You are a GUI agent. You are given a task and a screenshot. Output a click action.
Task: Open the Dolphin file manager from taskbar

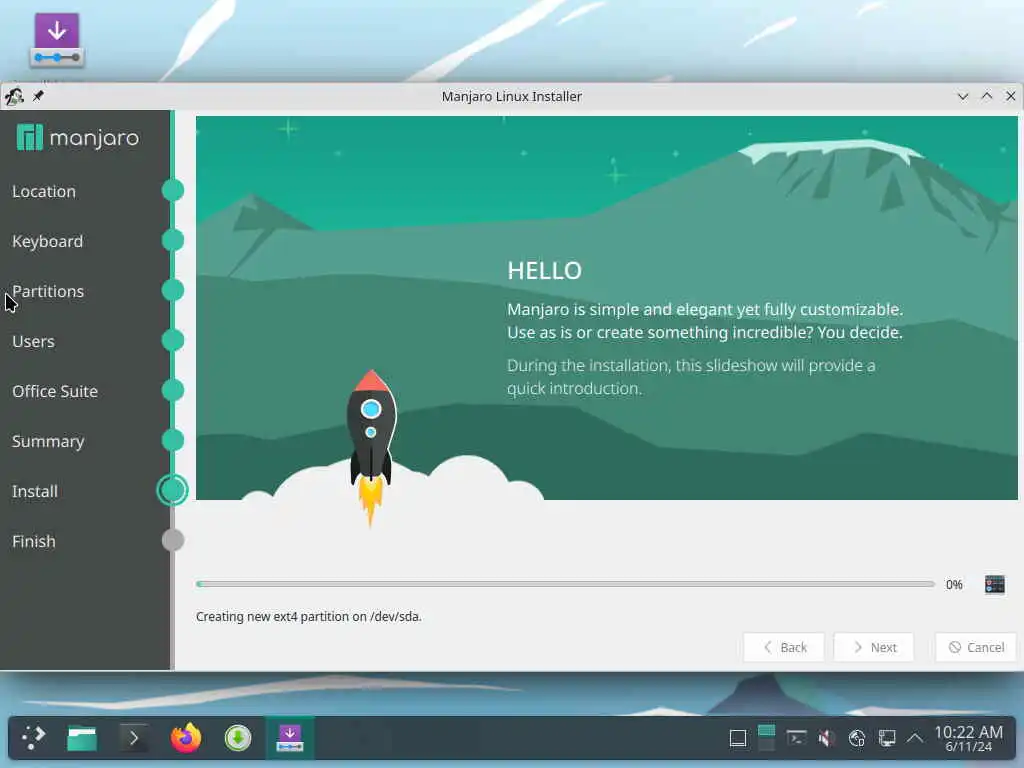(82, 739)
